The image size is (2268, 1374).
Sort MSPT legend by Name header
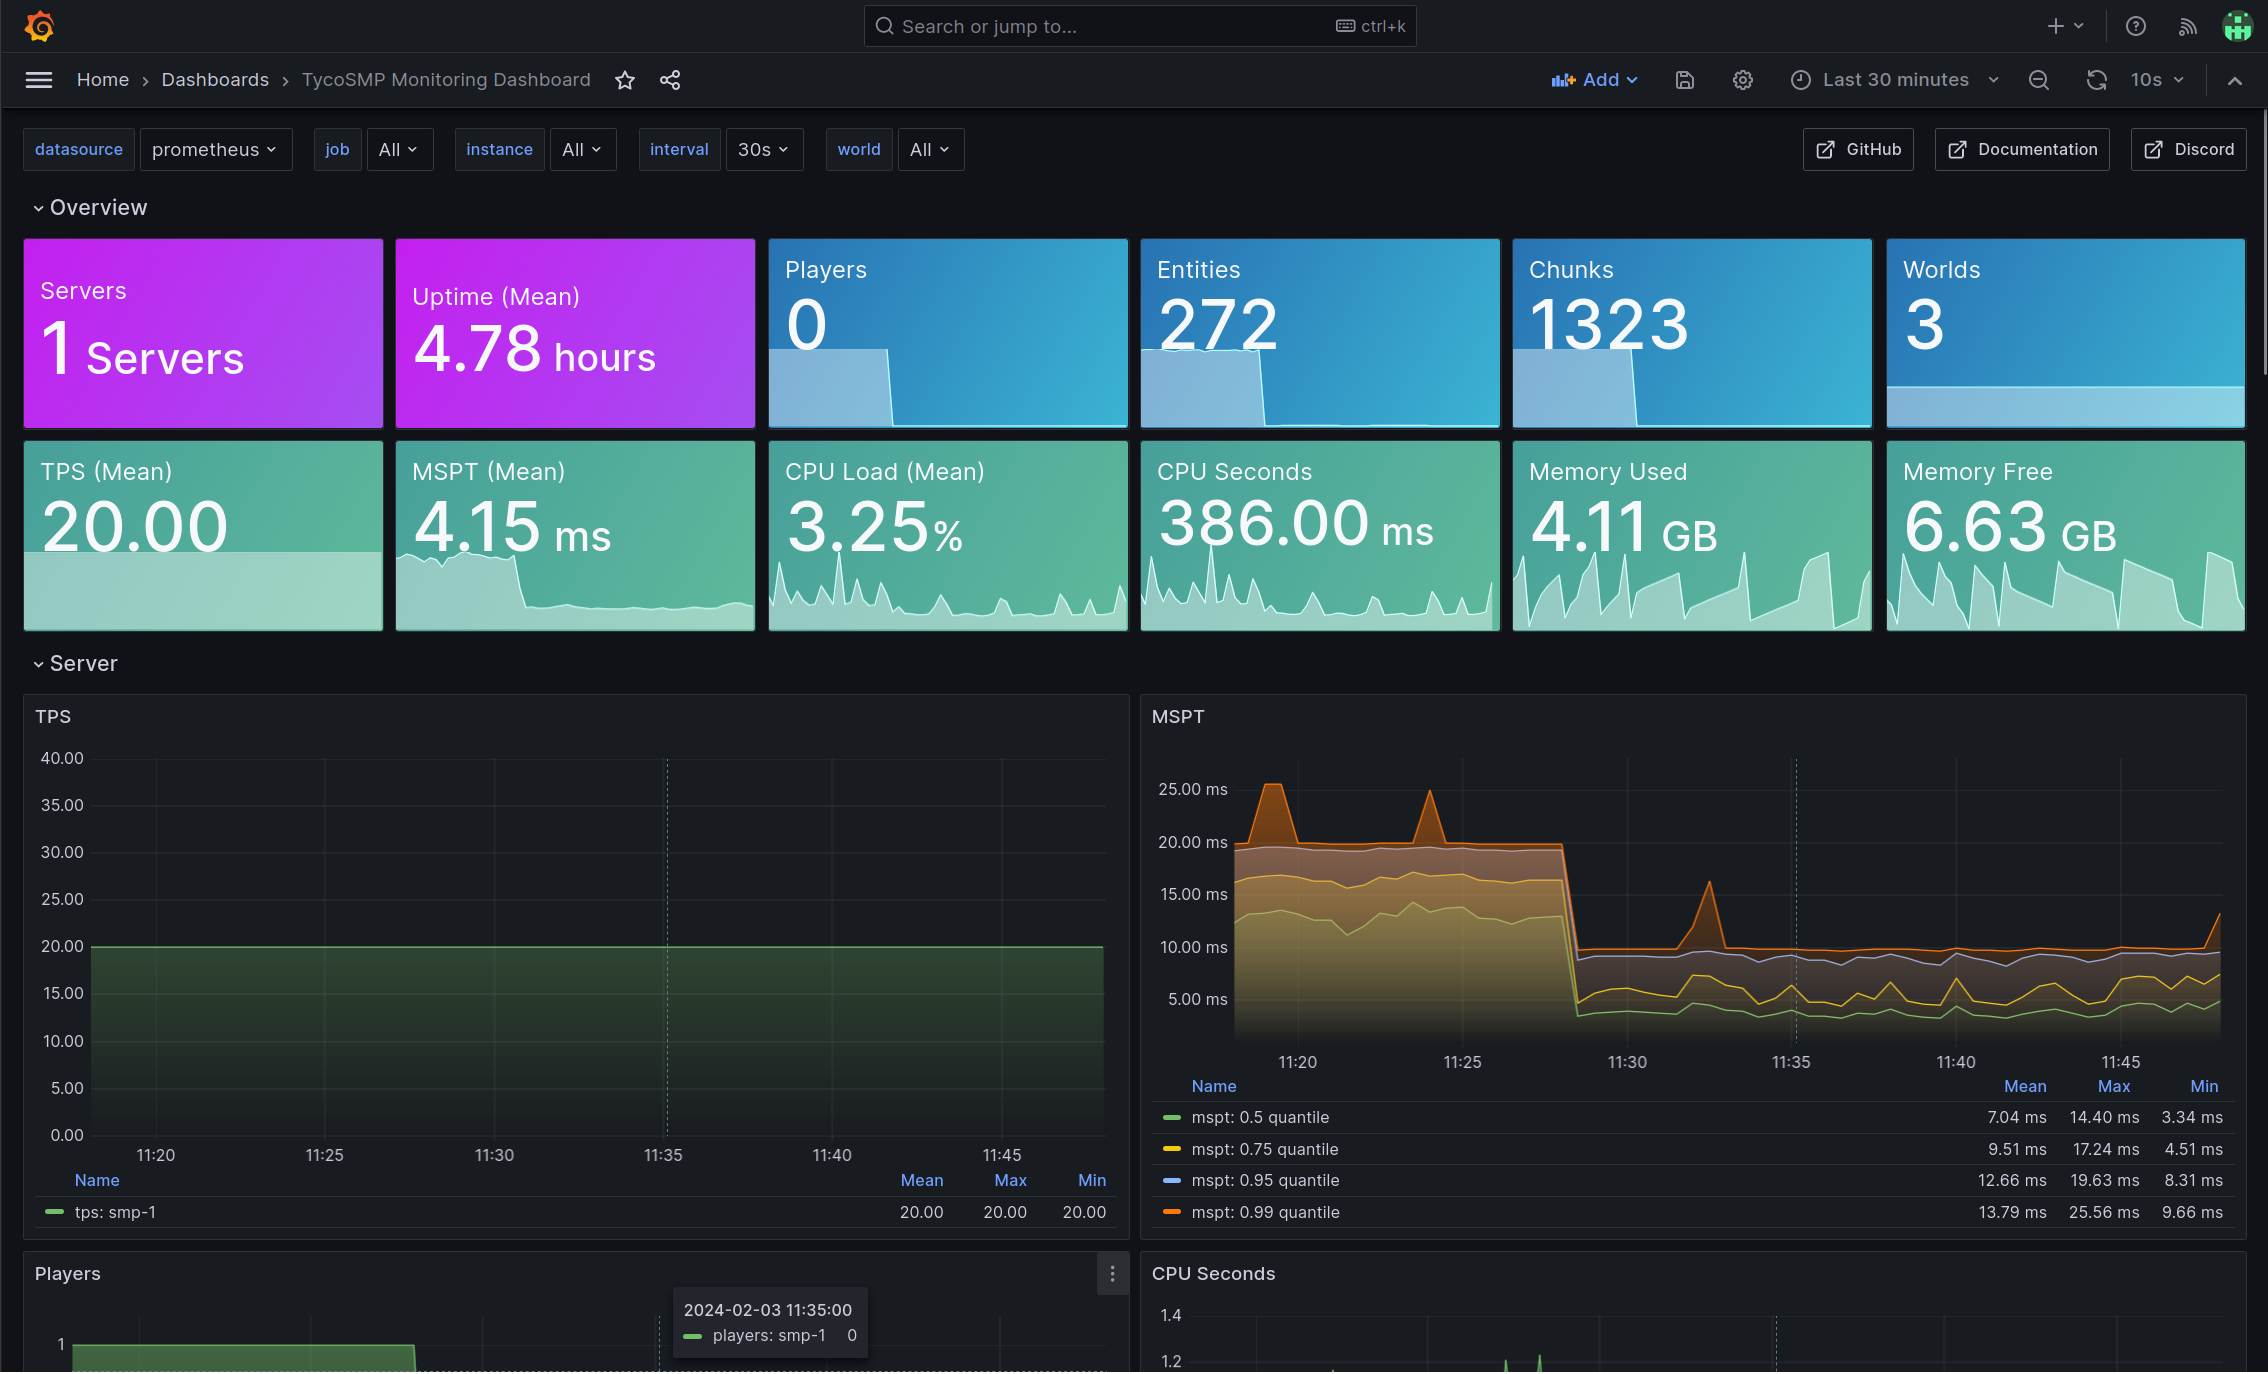1214,1086
